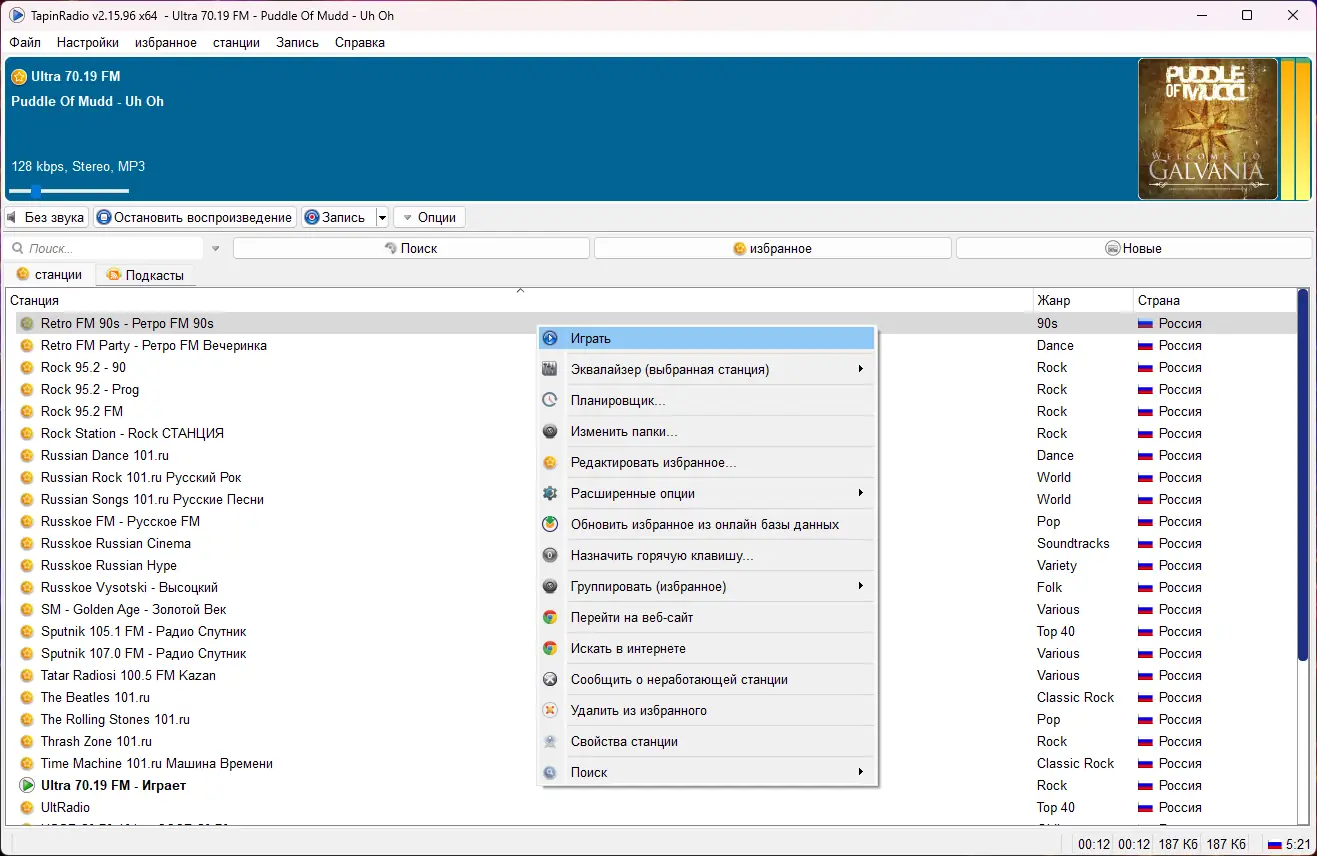
Task: Sort by the Жанр column header
Action: pos(1083,300)
